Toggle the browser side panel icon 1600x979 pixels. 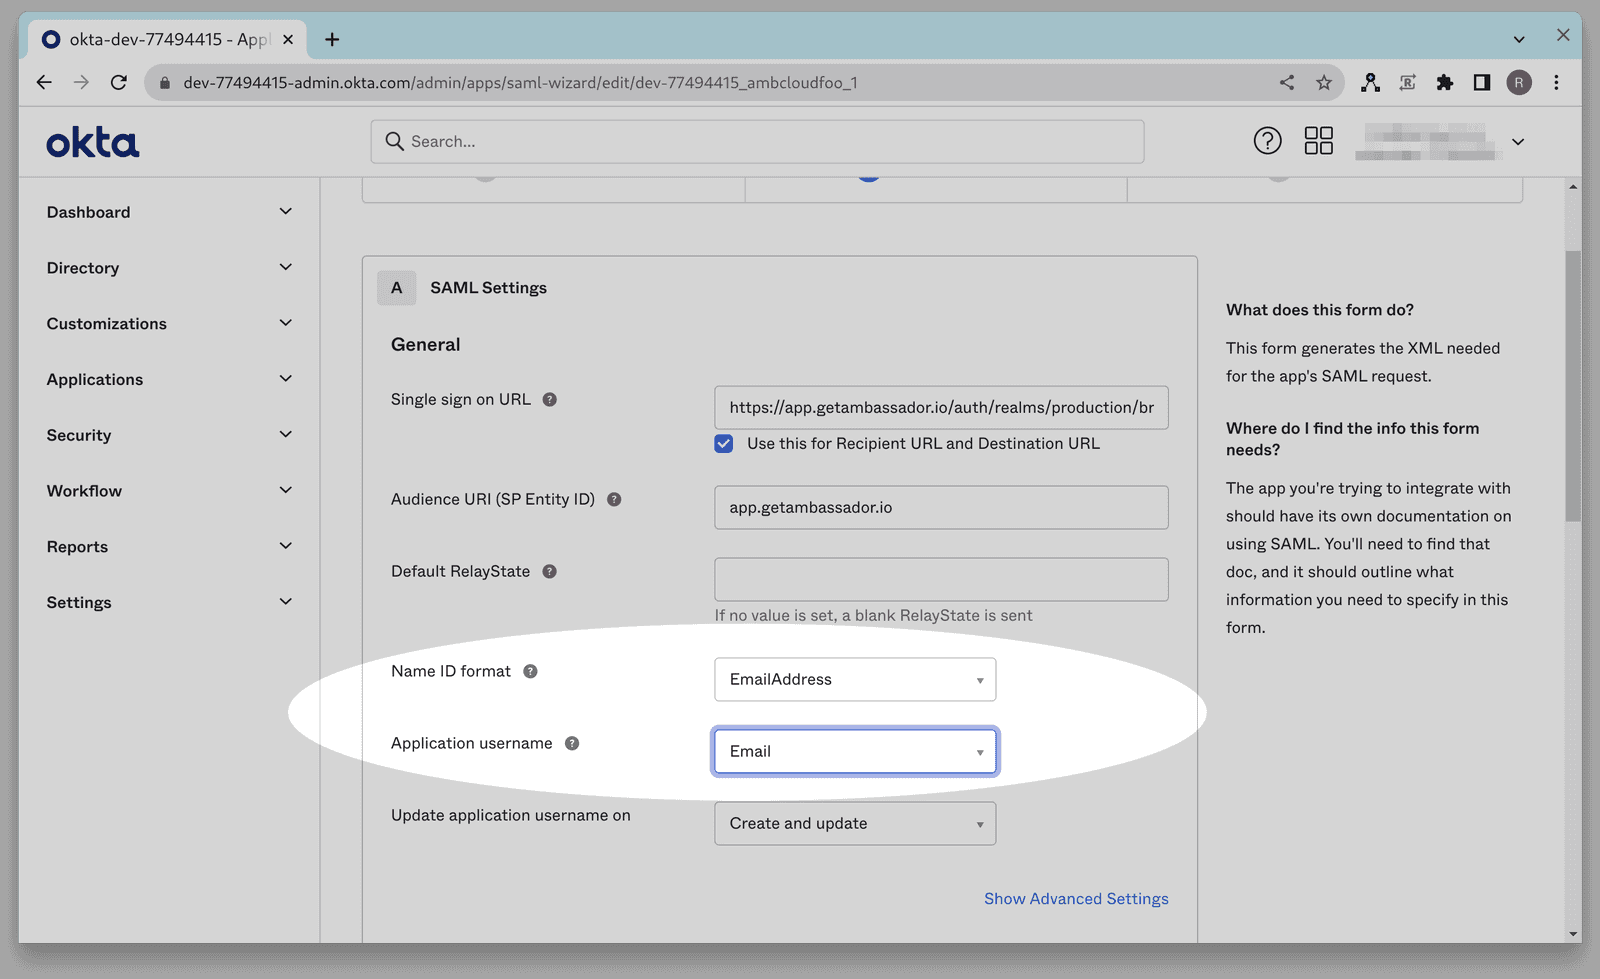[x=1482, y=82]
